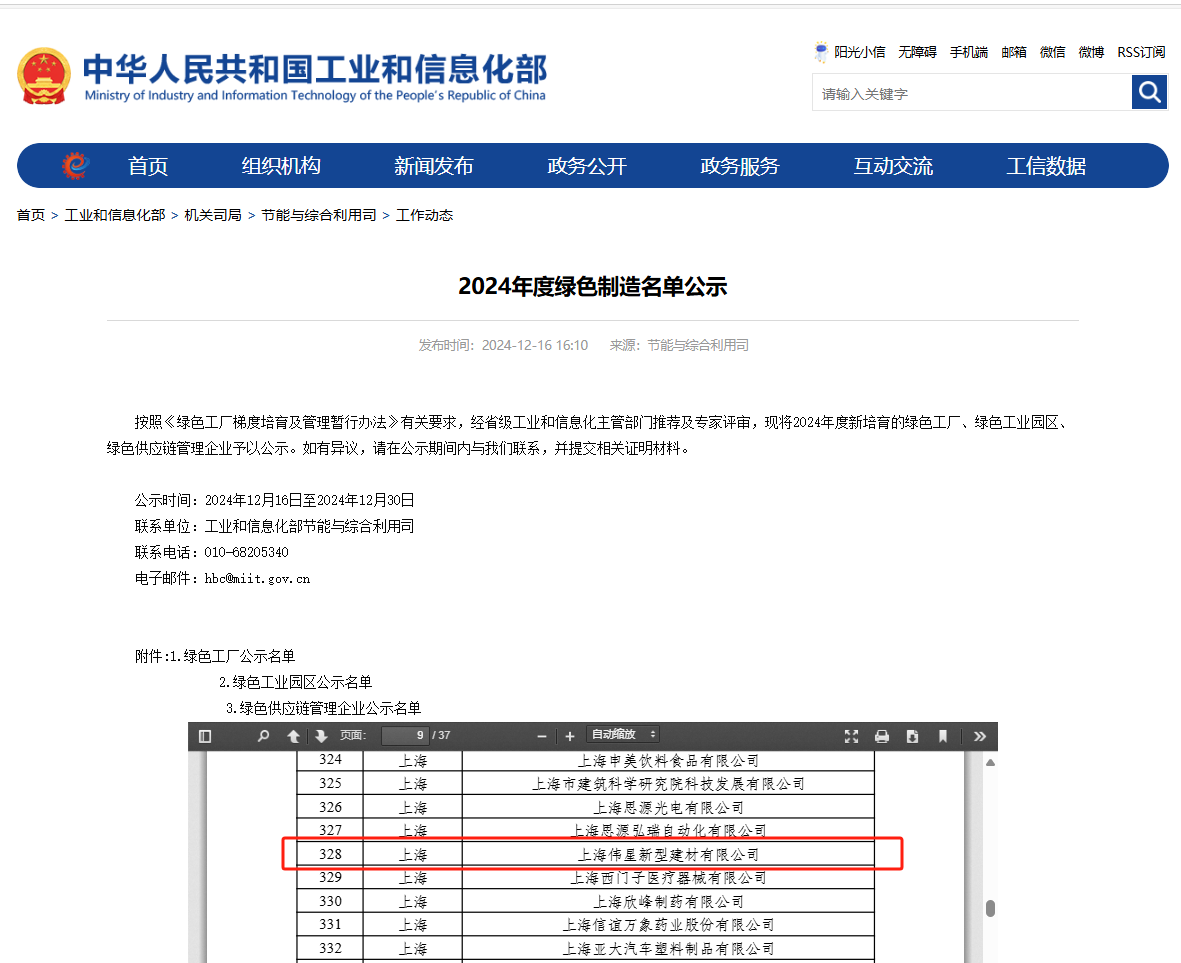
Task: Expand the PDF tools chevron menu
Action: click(x=980, y=736)
